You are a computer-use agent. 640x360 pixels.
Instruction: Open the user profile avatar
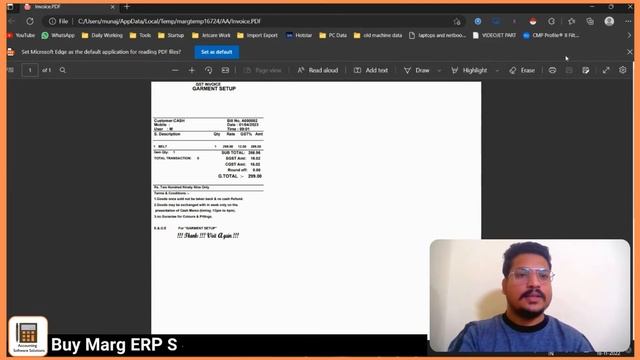(609, 21)
